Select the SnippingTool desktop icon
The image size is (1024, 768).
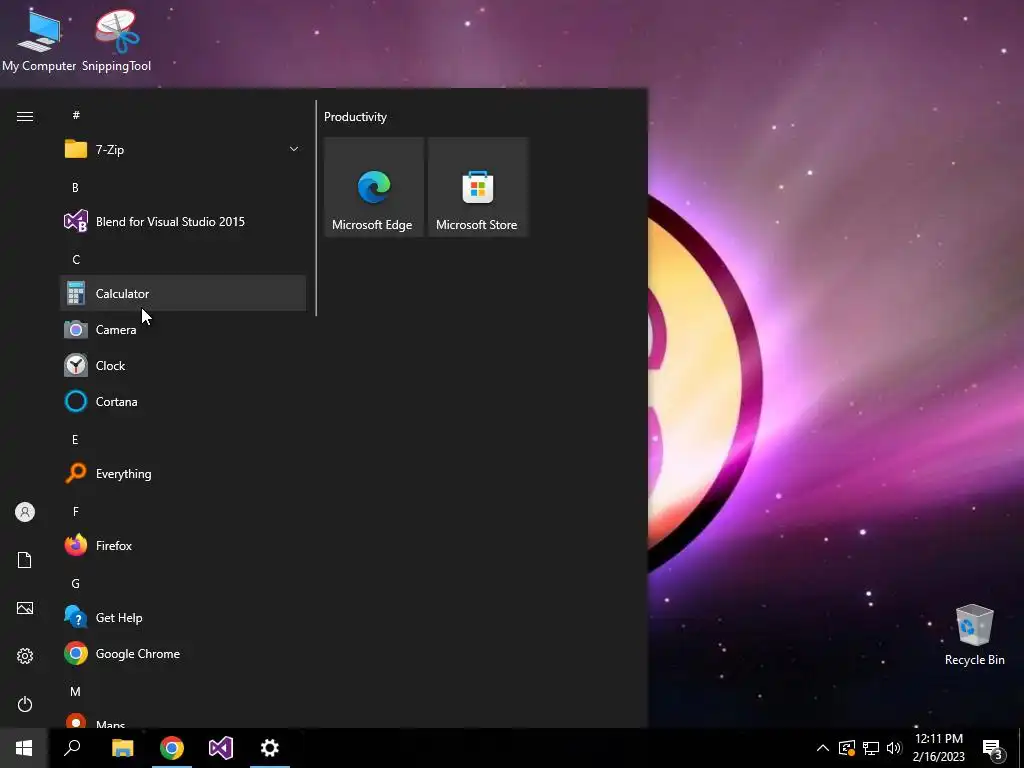116,40
